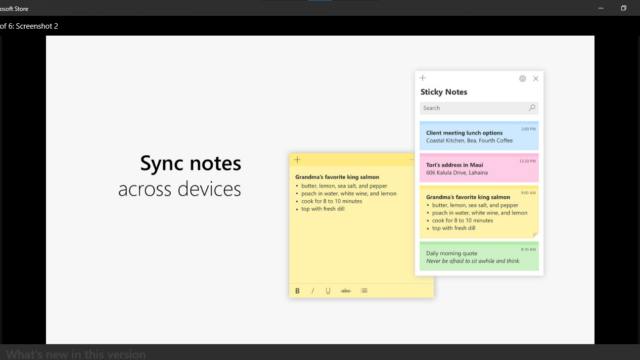Screen dimensions: 640x360
Task: Open the yellow note's three-dot menu
Action: 411,160
